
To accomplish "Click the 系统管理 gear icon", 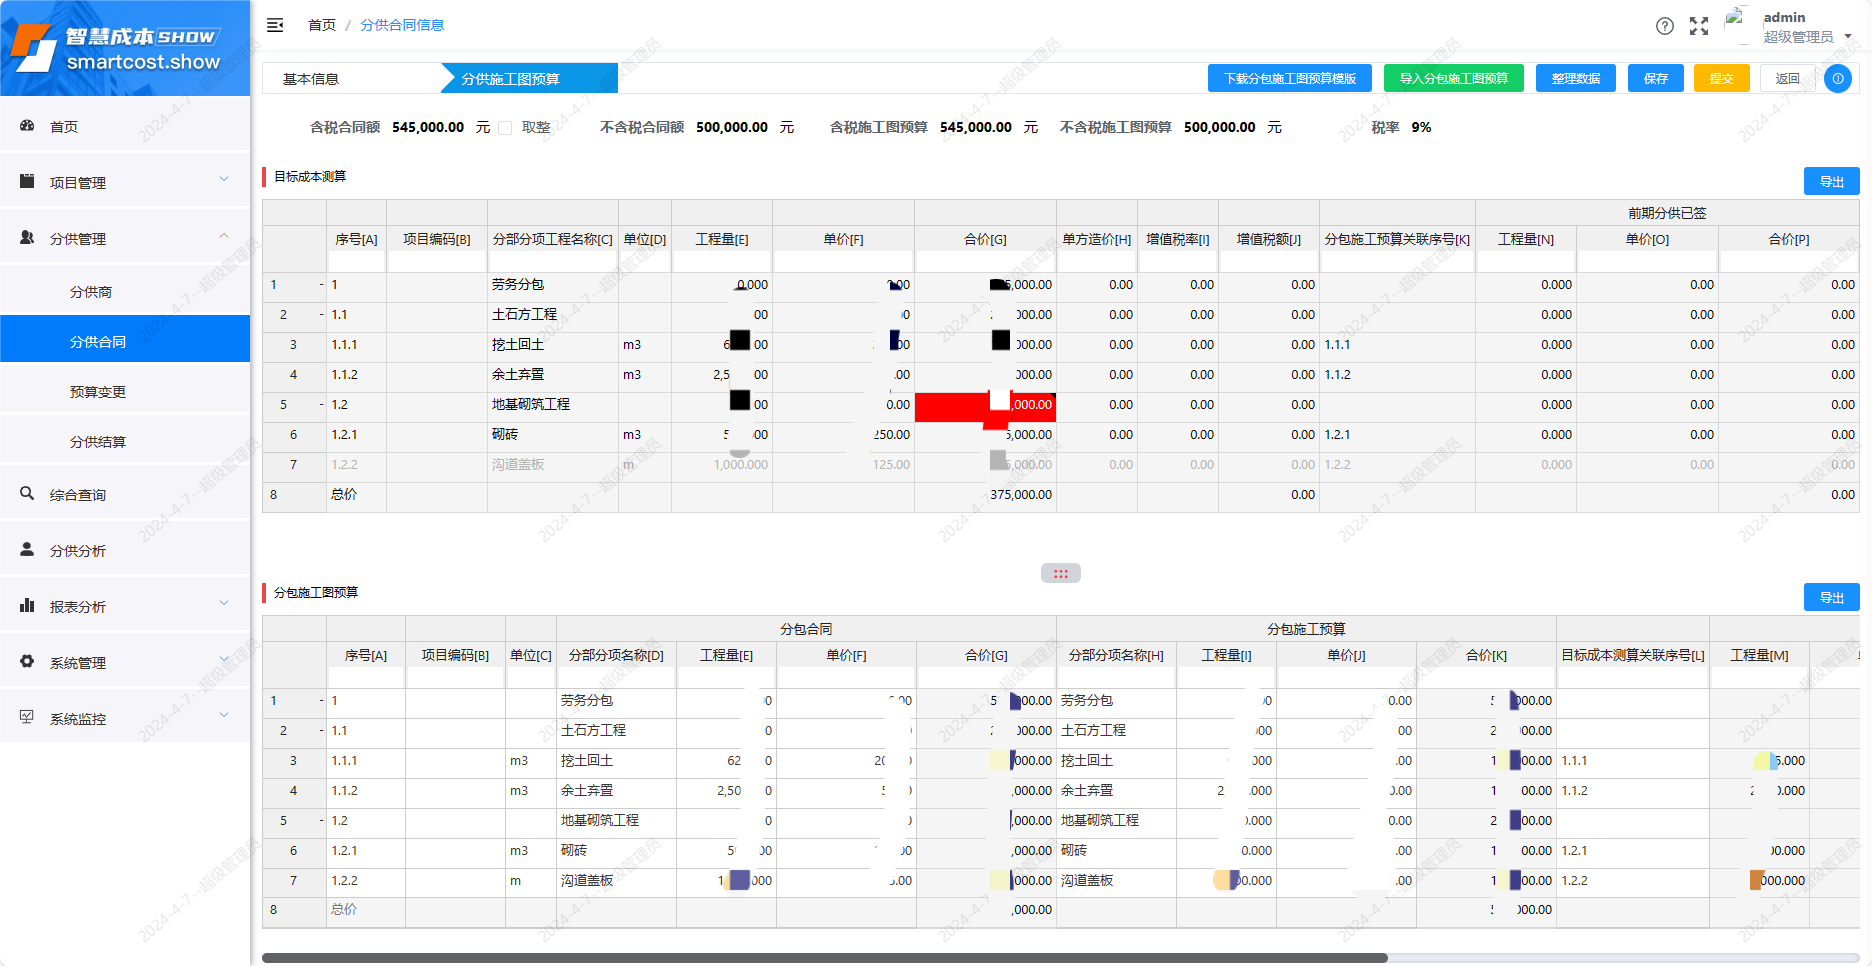I will (x=27, y=662).
